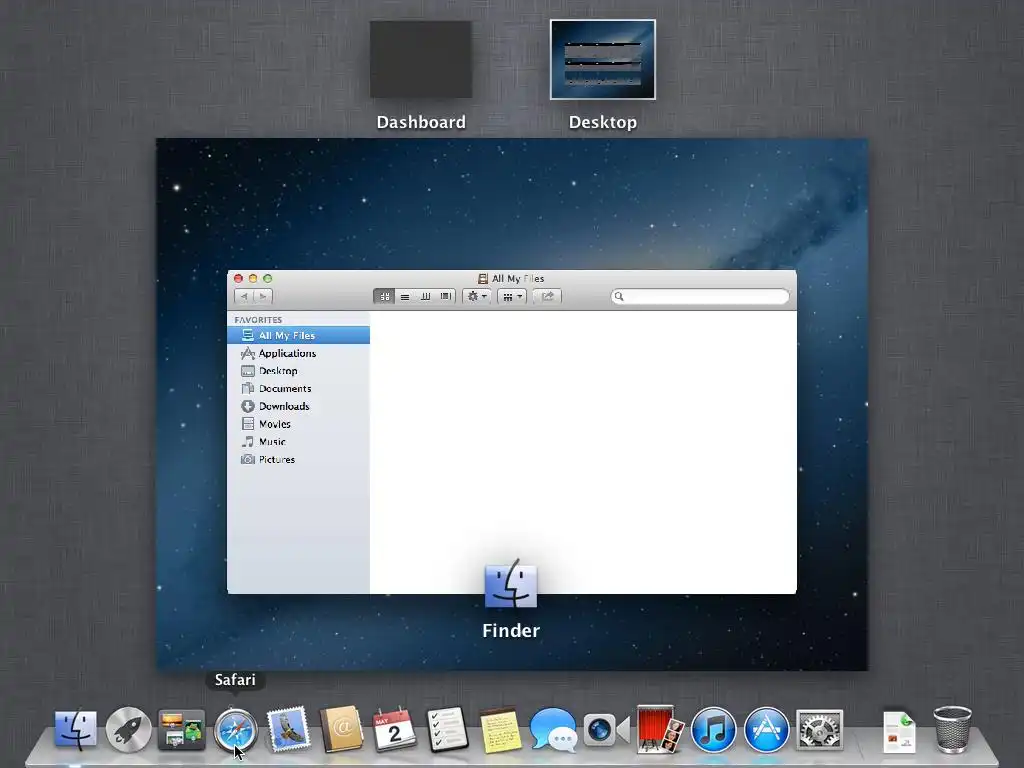Click the Share button in Finder toolbar
Screen dimensions: 1024x768
point(547,296)
